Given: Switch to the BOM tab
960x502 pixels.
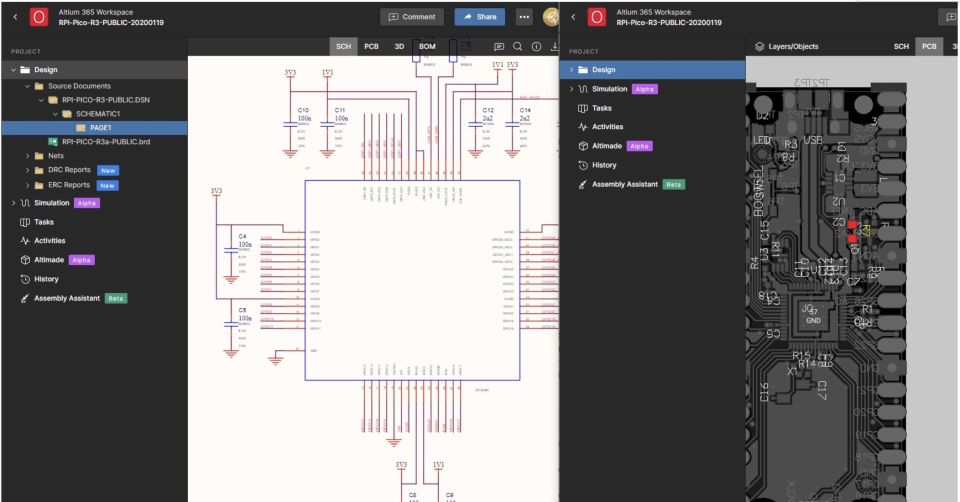Looking at the screenshot, I should coord(425,47).
